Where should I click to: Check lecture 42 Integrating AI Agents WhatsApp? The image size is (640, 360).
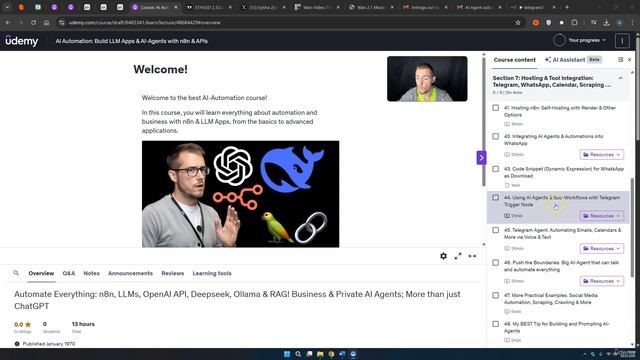pyautogui.click(x=496, y=136)
